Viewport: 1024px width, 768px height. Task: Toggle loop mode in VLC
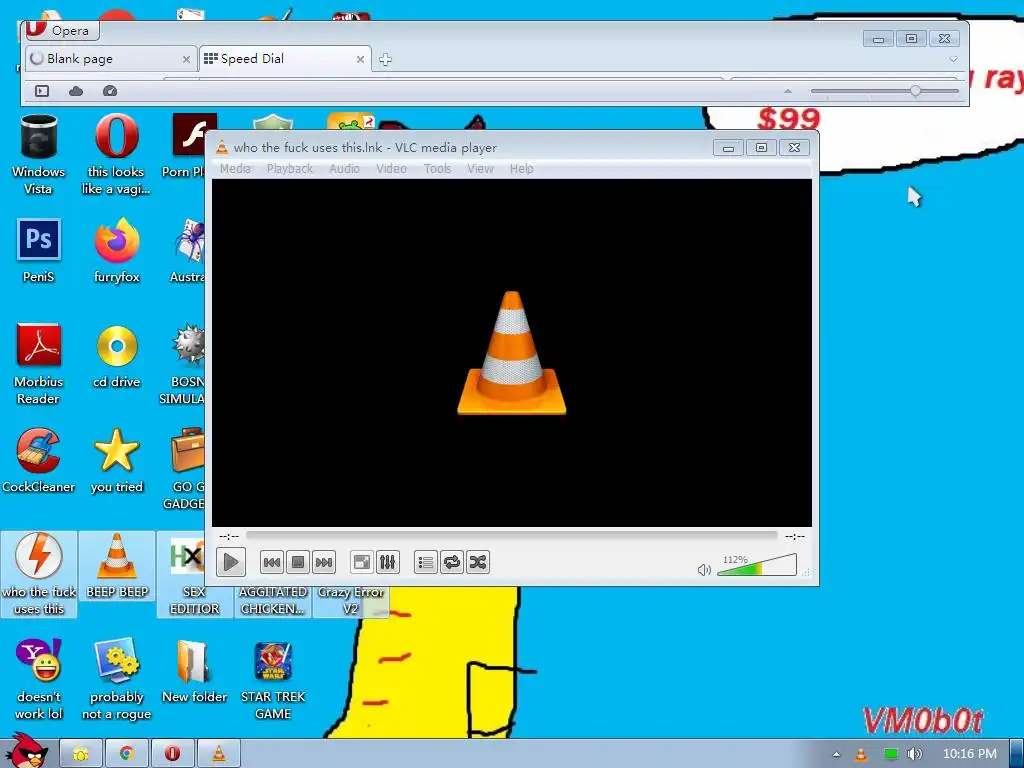click(452, 562)
